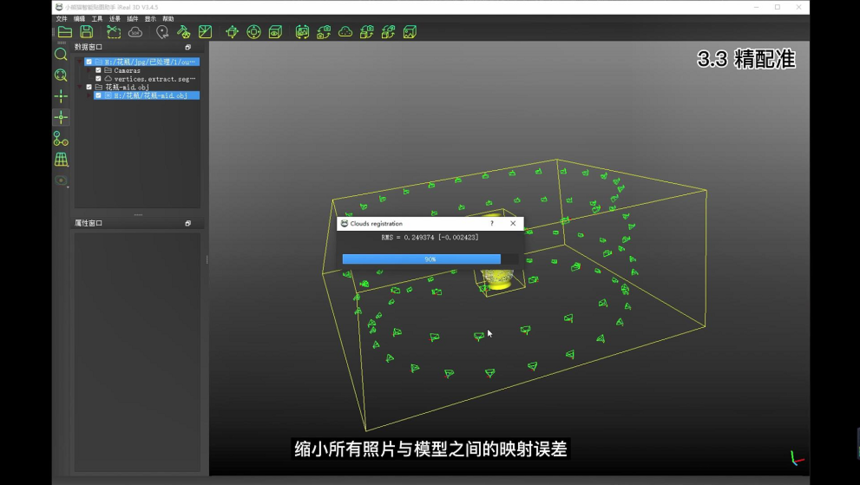Toggle the vertices.extract.seg checkbox
Screen dimensions: 860x485
(98, 78)
